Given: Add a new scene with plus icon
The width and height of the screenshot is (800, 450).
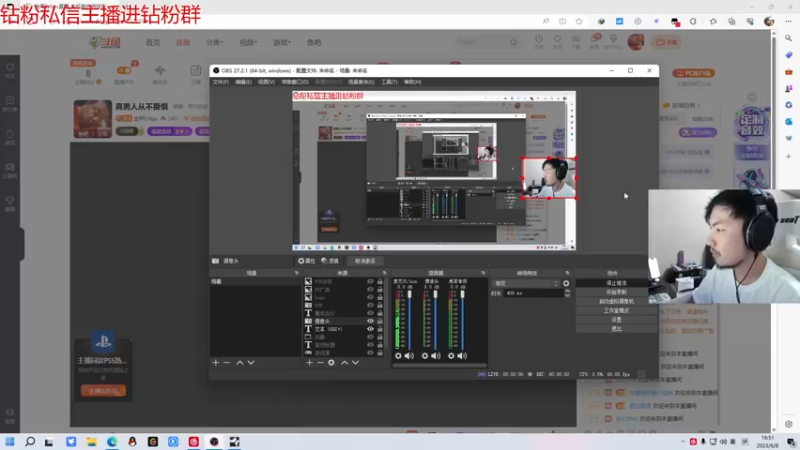Looking at the screenshot, I should tap(215, 362).
